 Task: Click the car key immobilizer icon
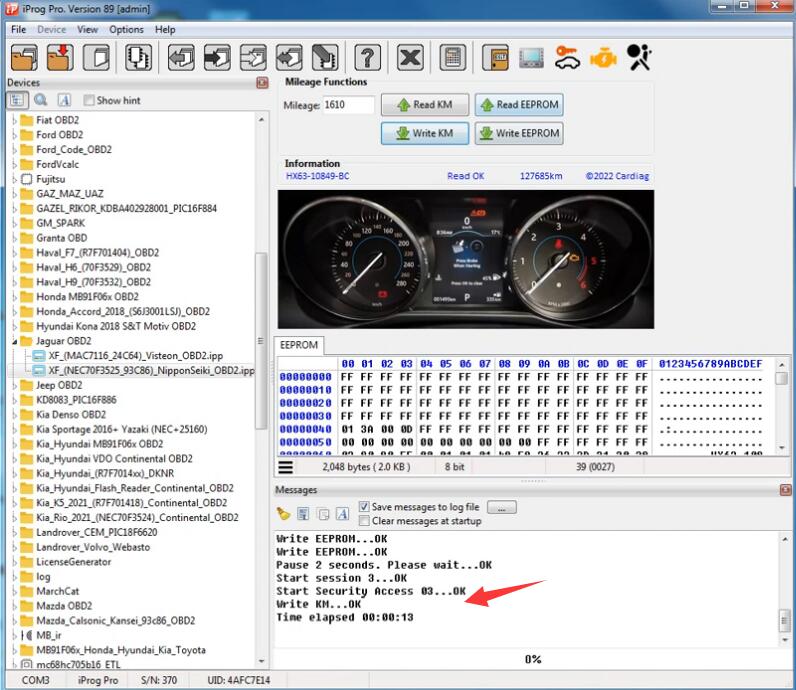(x=567, y=57)
